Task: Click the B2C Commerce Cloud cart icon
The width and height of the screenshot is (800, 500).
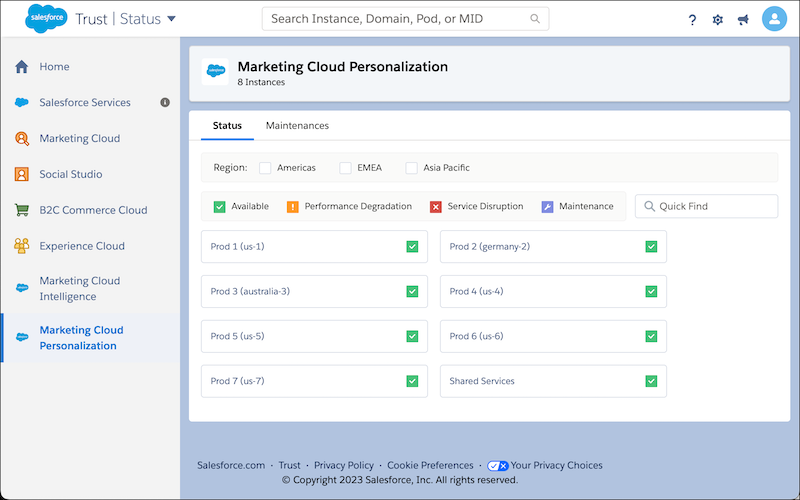Action: point(21,210)
